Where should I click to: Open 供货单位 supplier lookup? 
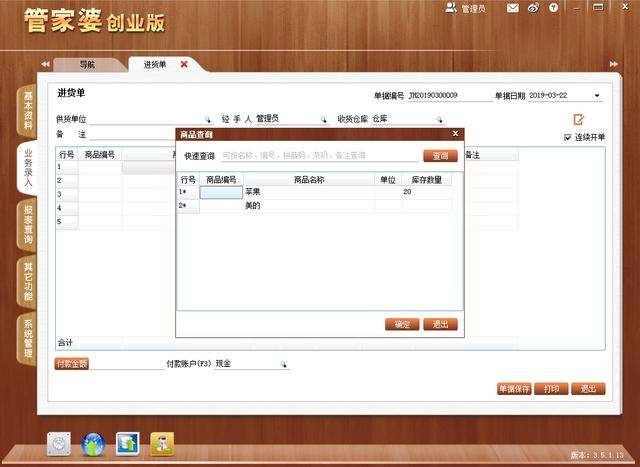pos(208,119)
